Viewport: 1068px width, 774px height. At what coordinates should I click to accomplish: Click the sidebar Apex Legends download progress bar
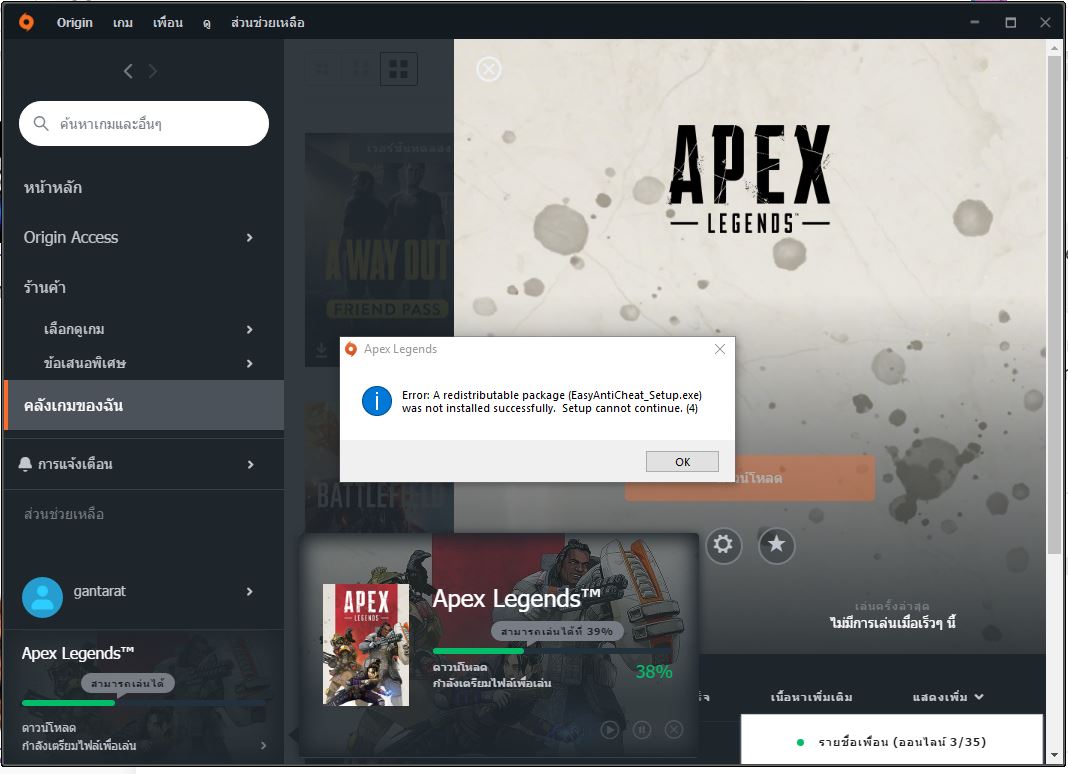[x=143, y=702]
